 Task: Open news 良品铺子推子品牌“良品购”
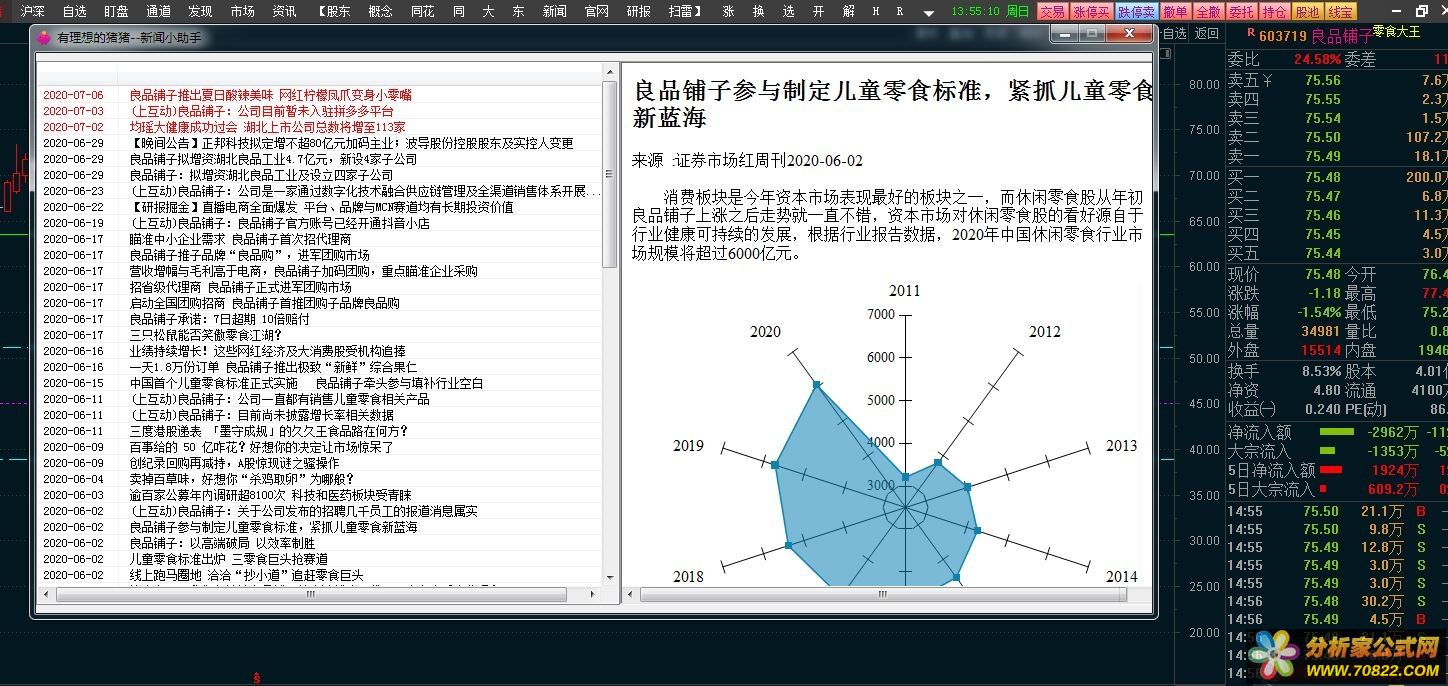point(249,255)
